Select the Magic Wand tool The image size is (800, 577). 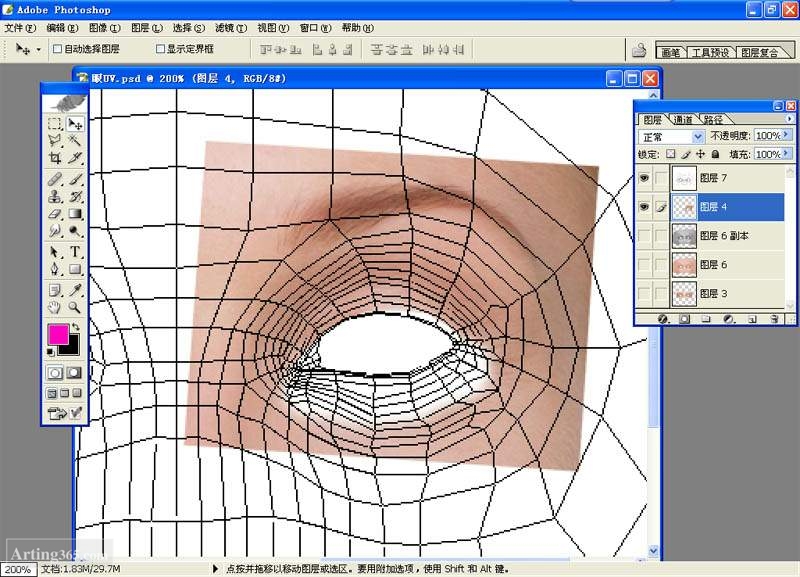(75, 141)
